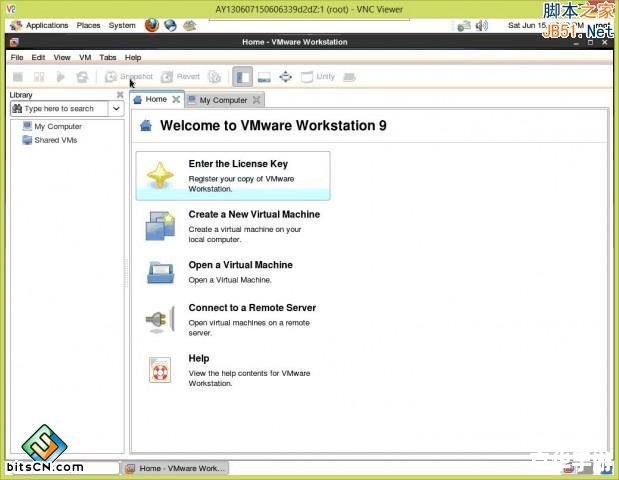The image size is (619, 480).
Task: Launch Firefox from the top panel
Action: click(151, 25)
